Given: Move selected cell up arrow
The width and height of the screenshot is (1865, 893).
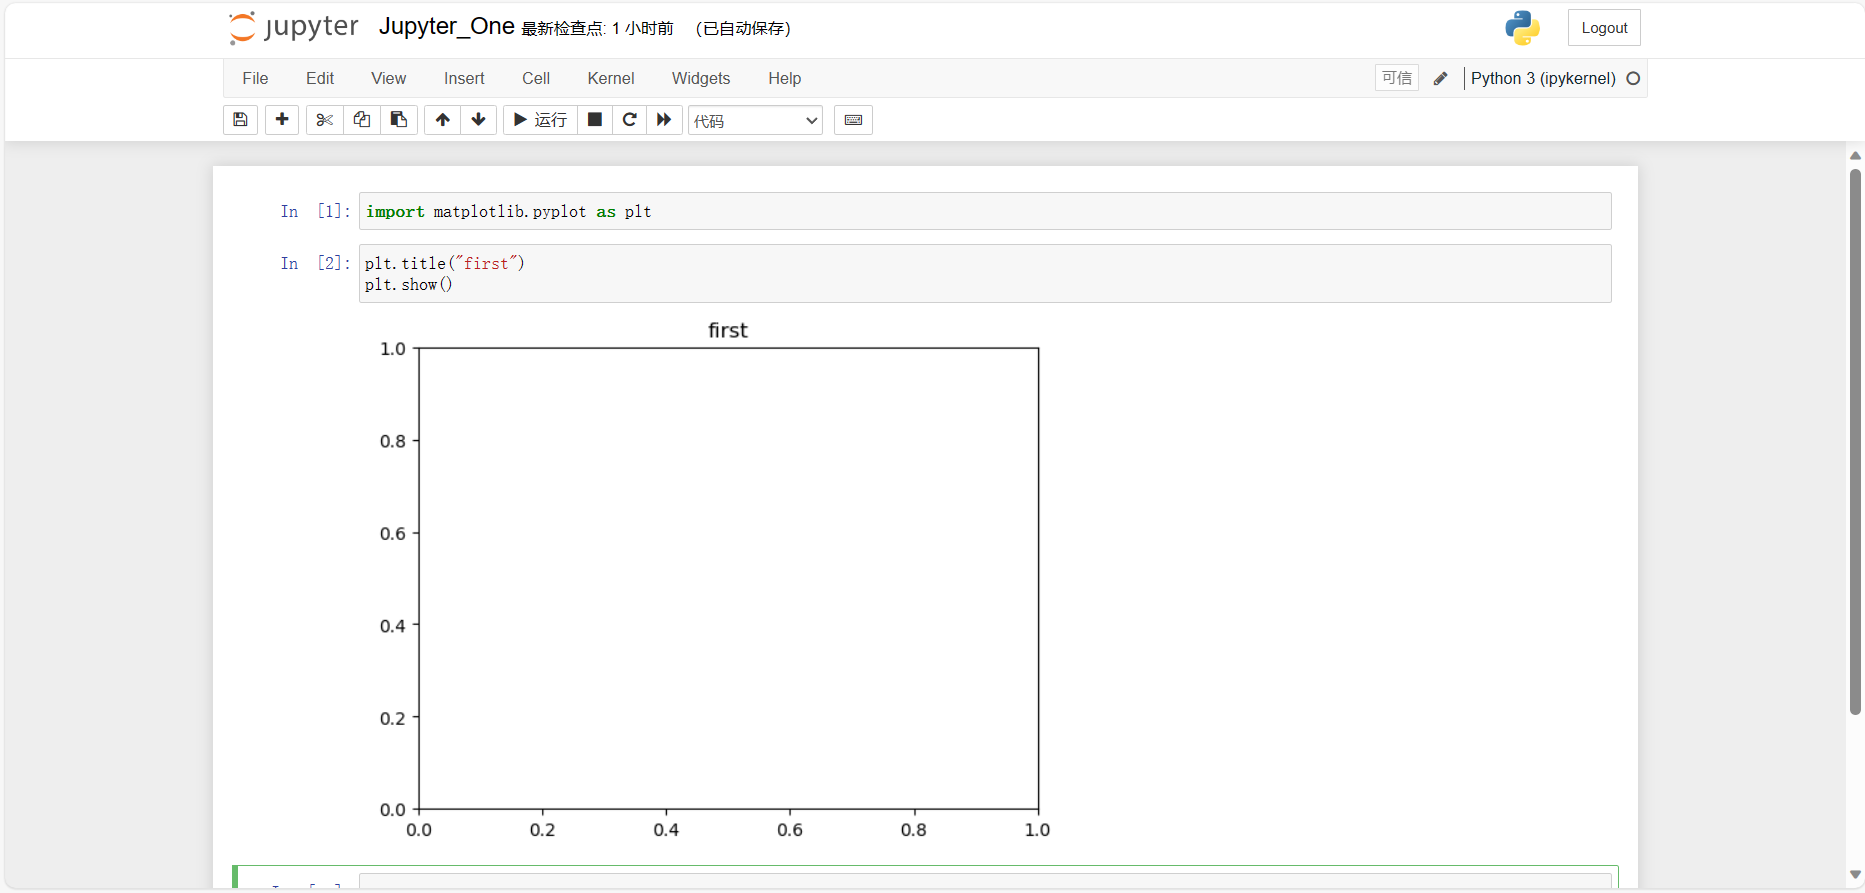Looking at the screenshot, I should coord(442,120).
